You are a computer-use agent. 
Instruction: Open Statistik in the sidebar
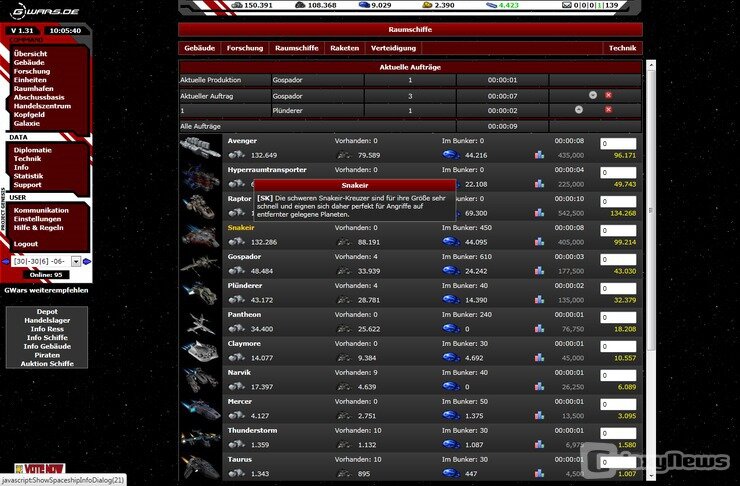point(28,176)
